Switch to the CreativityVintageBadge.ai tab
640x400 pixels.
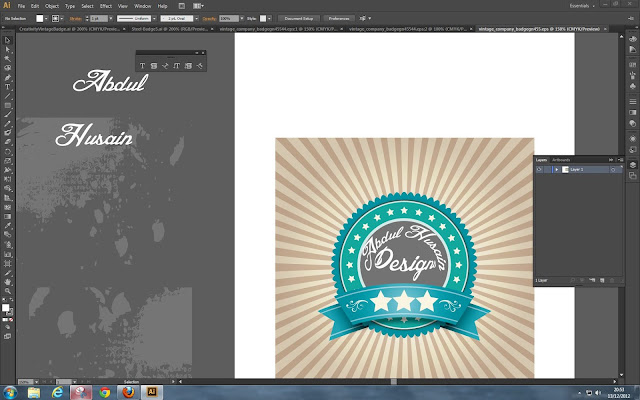(x=70, y=29)
